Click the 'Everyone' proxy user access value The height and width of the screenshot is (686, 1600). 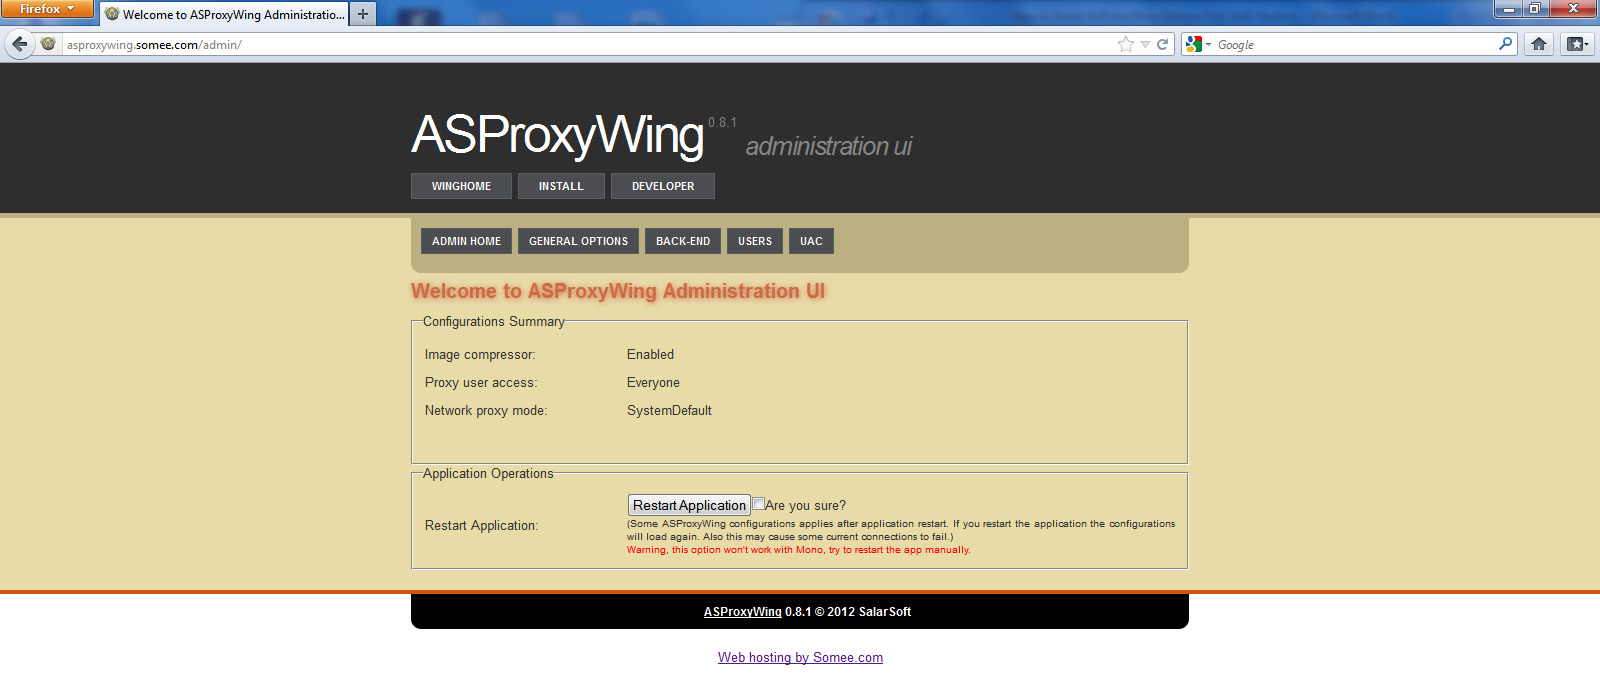tap(653, 383)
